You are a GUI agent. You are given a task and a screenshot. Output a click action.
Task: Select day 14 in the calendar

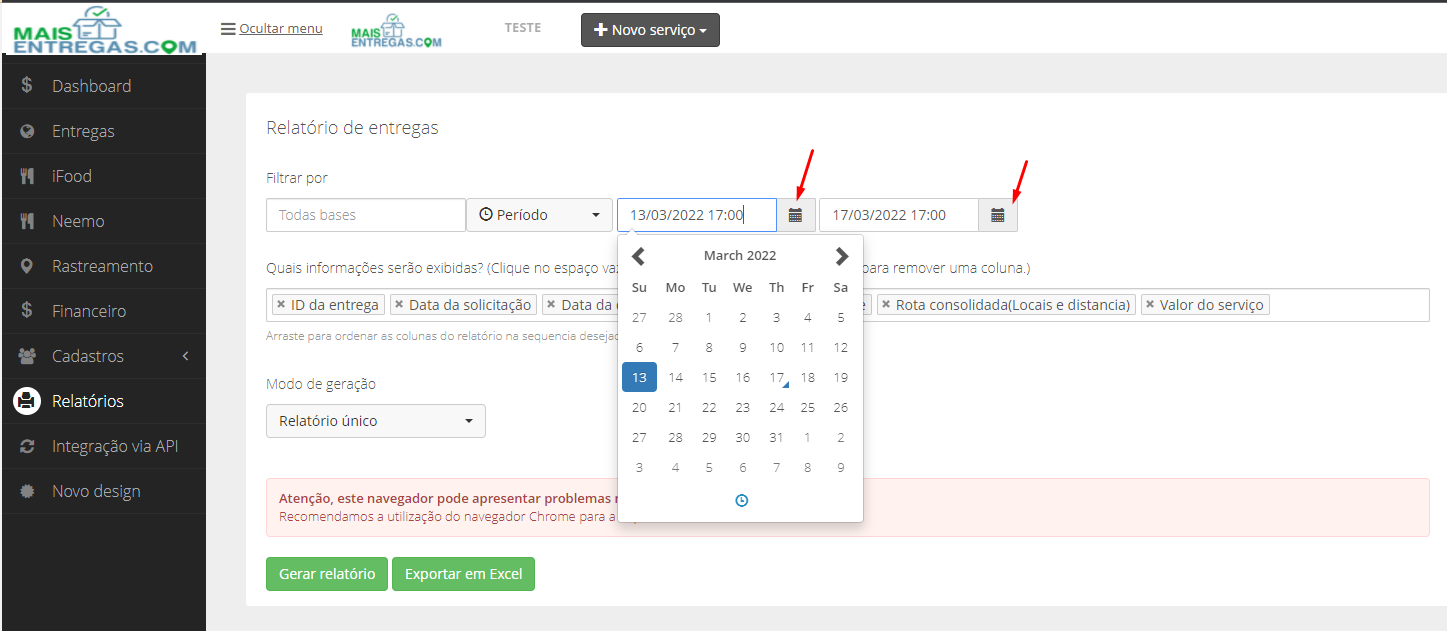[675, 378]
